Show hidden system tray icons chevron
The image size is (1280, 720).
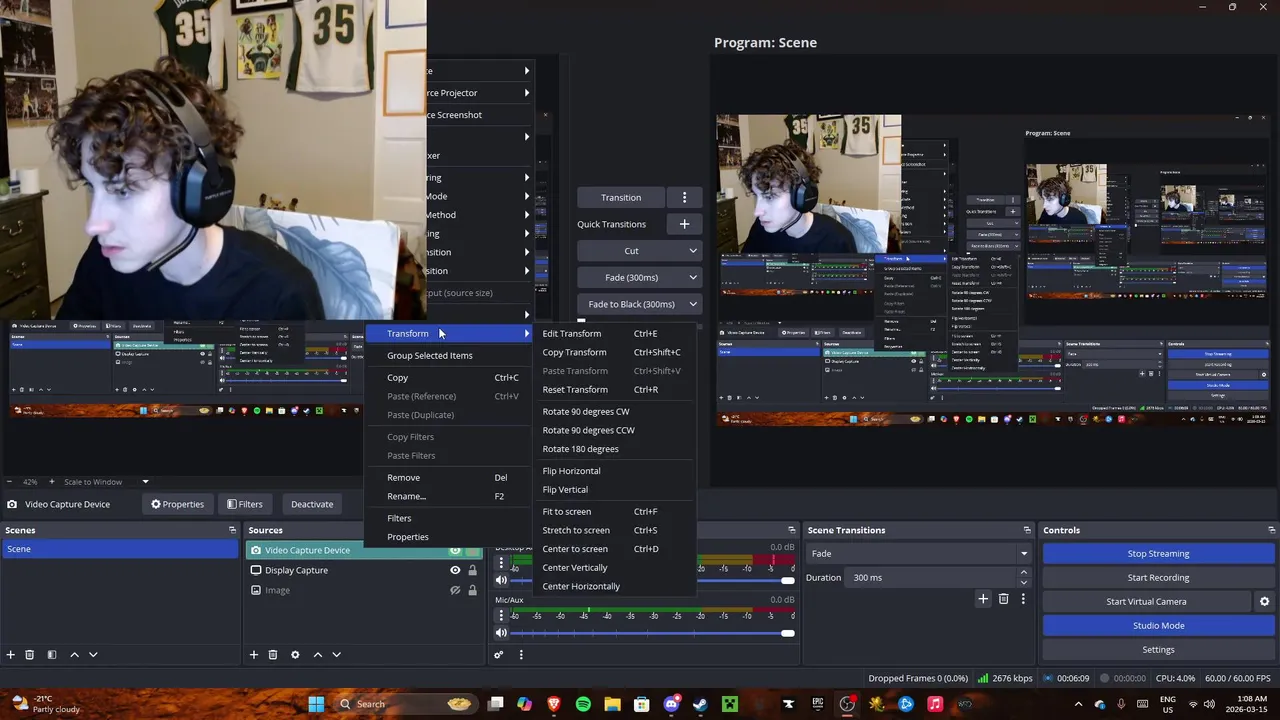coord(1078,704)
